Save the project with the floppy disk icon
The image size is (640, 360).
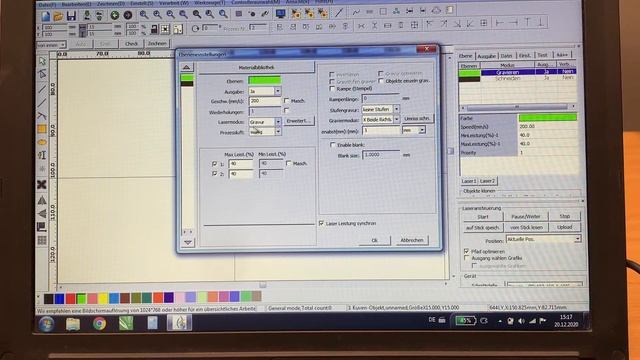tap(71, 16)
